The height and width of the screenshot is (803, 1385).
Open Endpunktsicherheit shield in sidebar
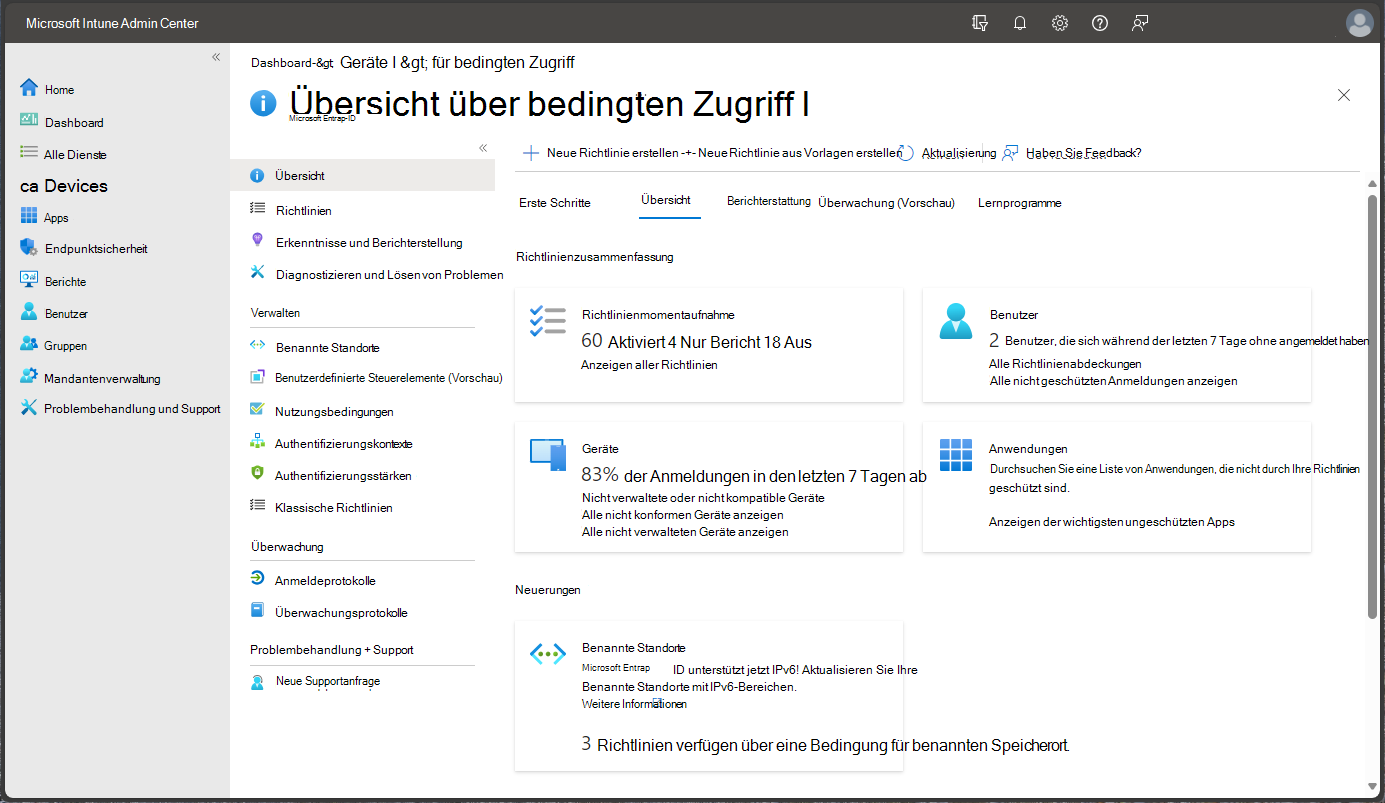click(29, 248)
